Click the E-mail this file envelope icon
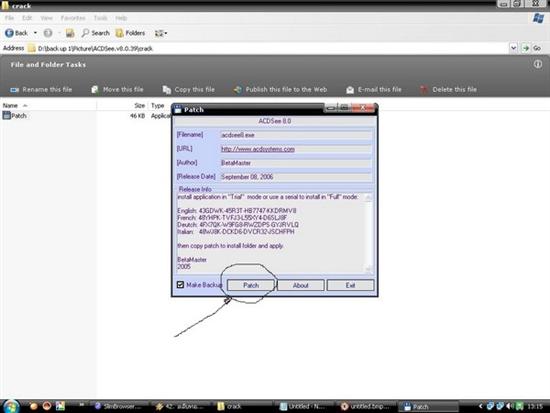 [350, 90]
